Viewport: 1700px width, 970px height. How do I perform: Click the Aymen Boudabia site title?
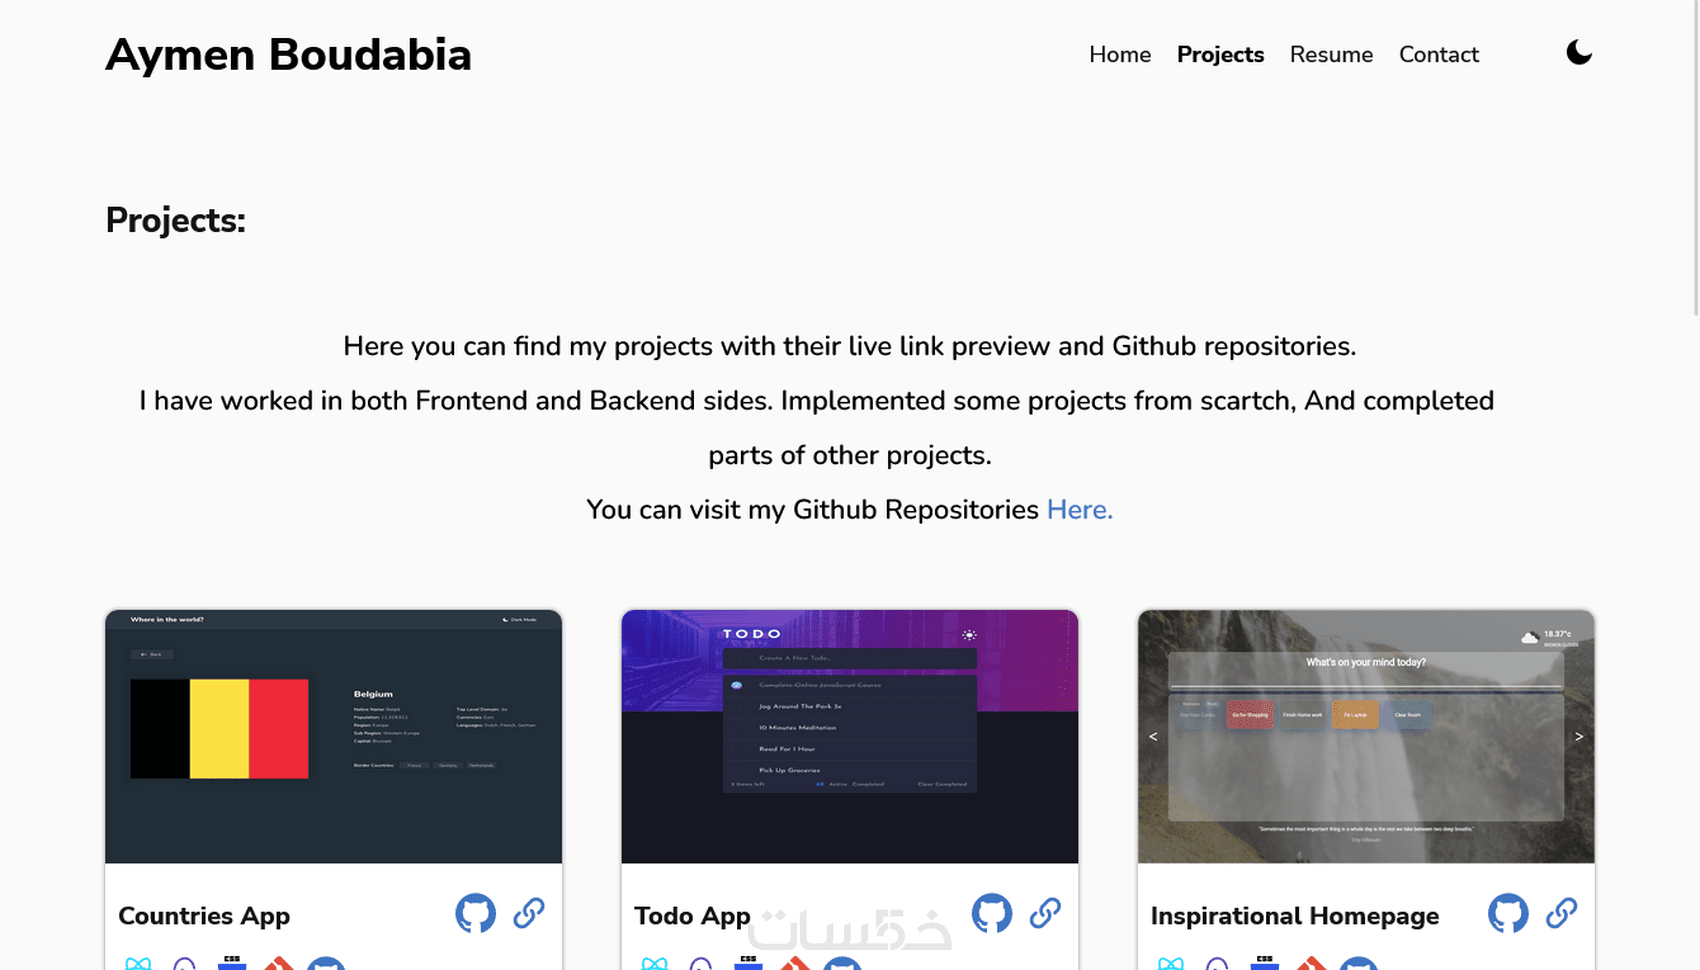pos(288,55)
